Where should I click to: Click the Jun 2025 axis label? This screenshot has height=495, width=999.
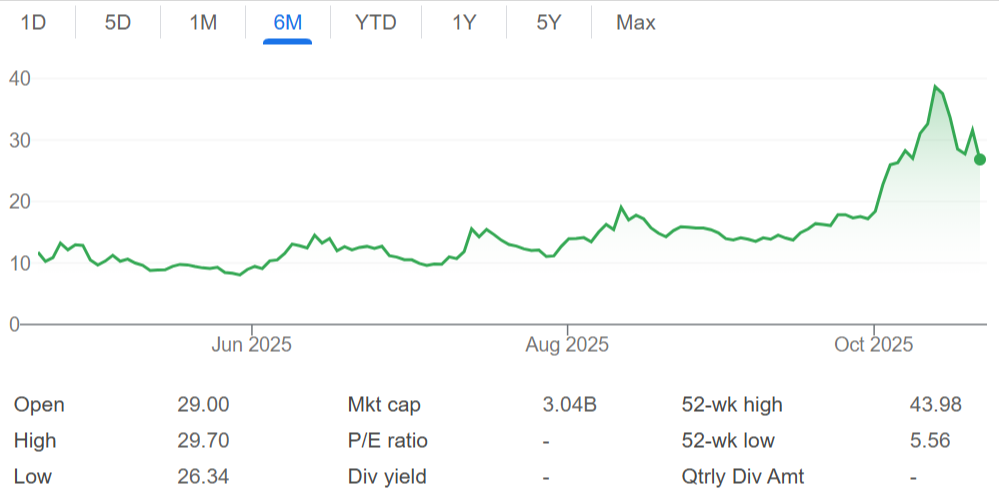(x=252, y=345)
